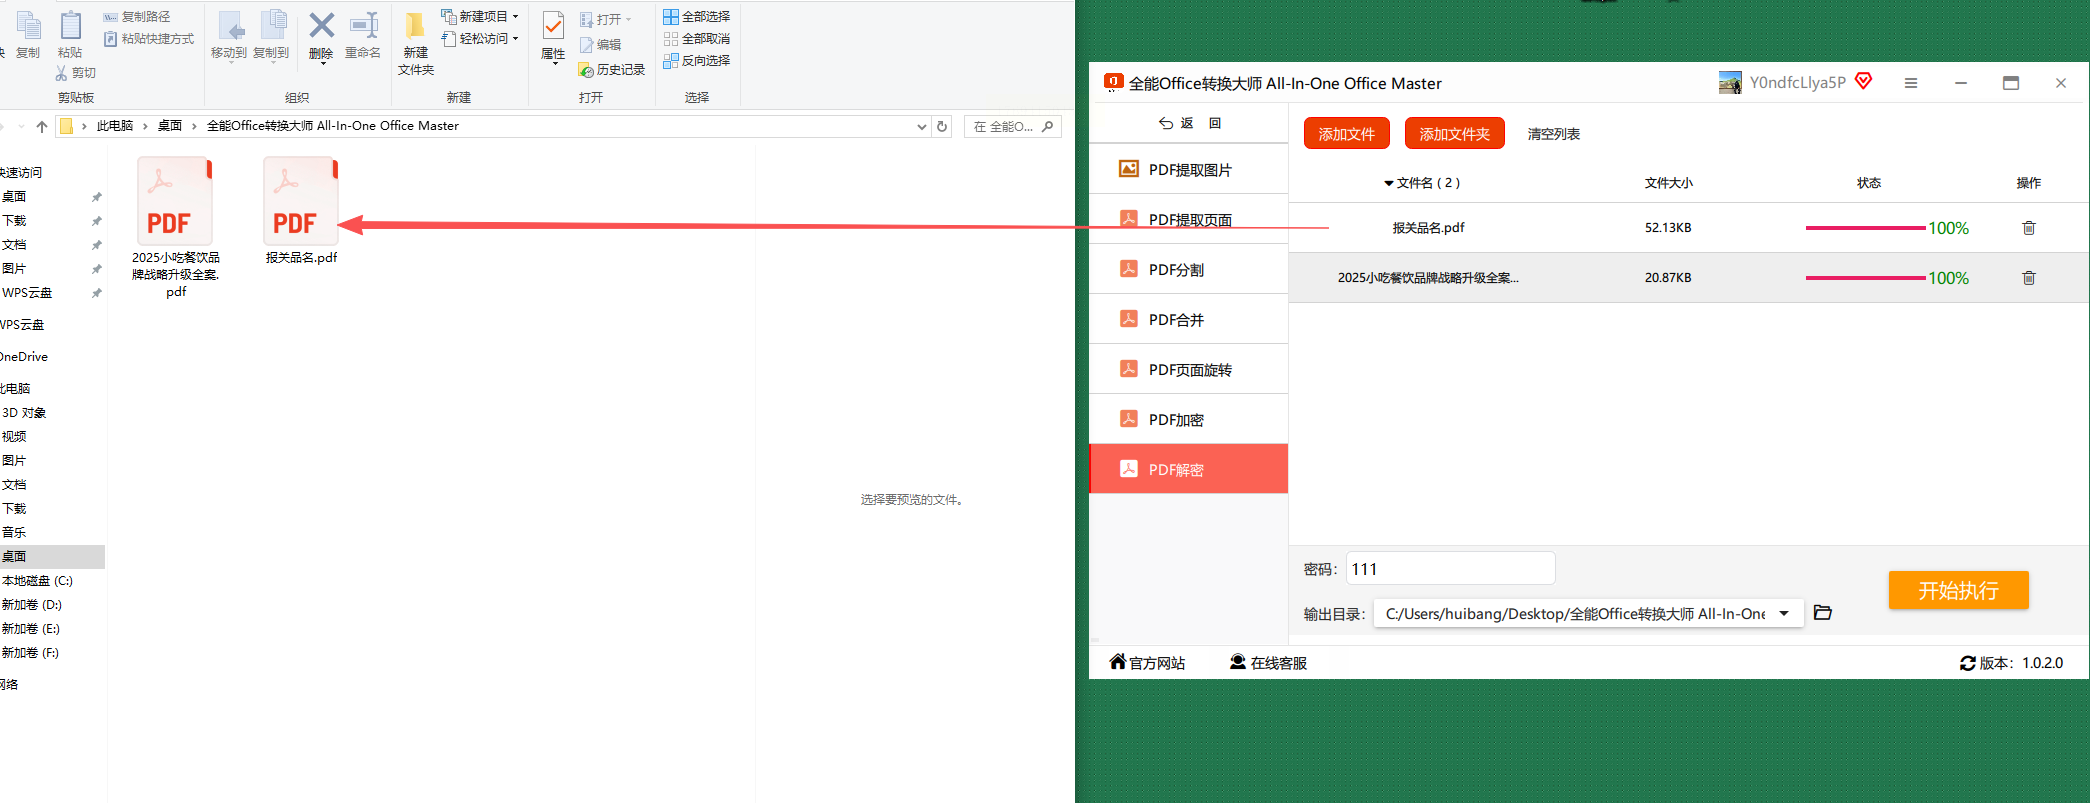The height and width of the screenshot is (803, 2090).
Task: Click 剪切 in the Explorer ribbon
Action: click(76, 73)
